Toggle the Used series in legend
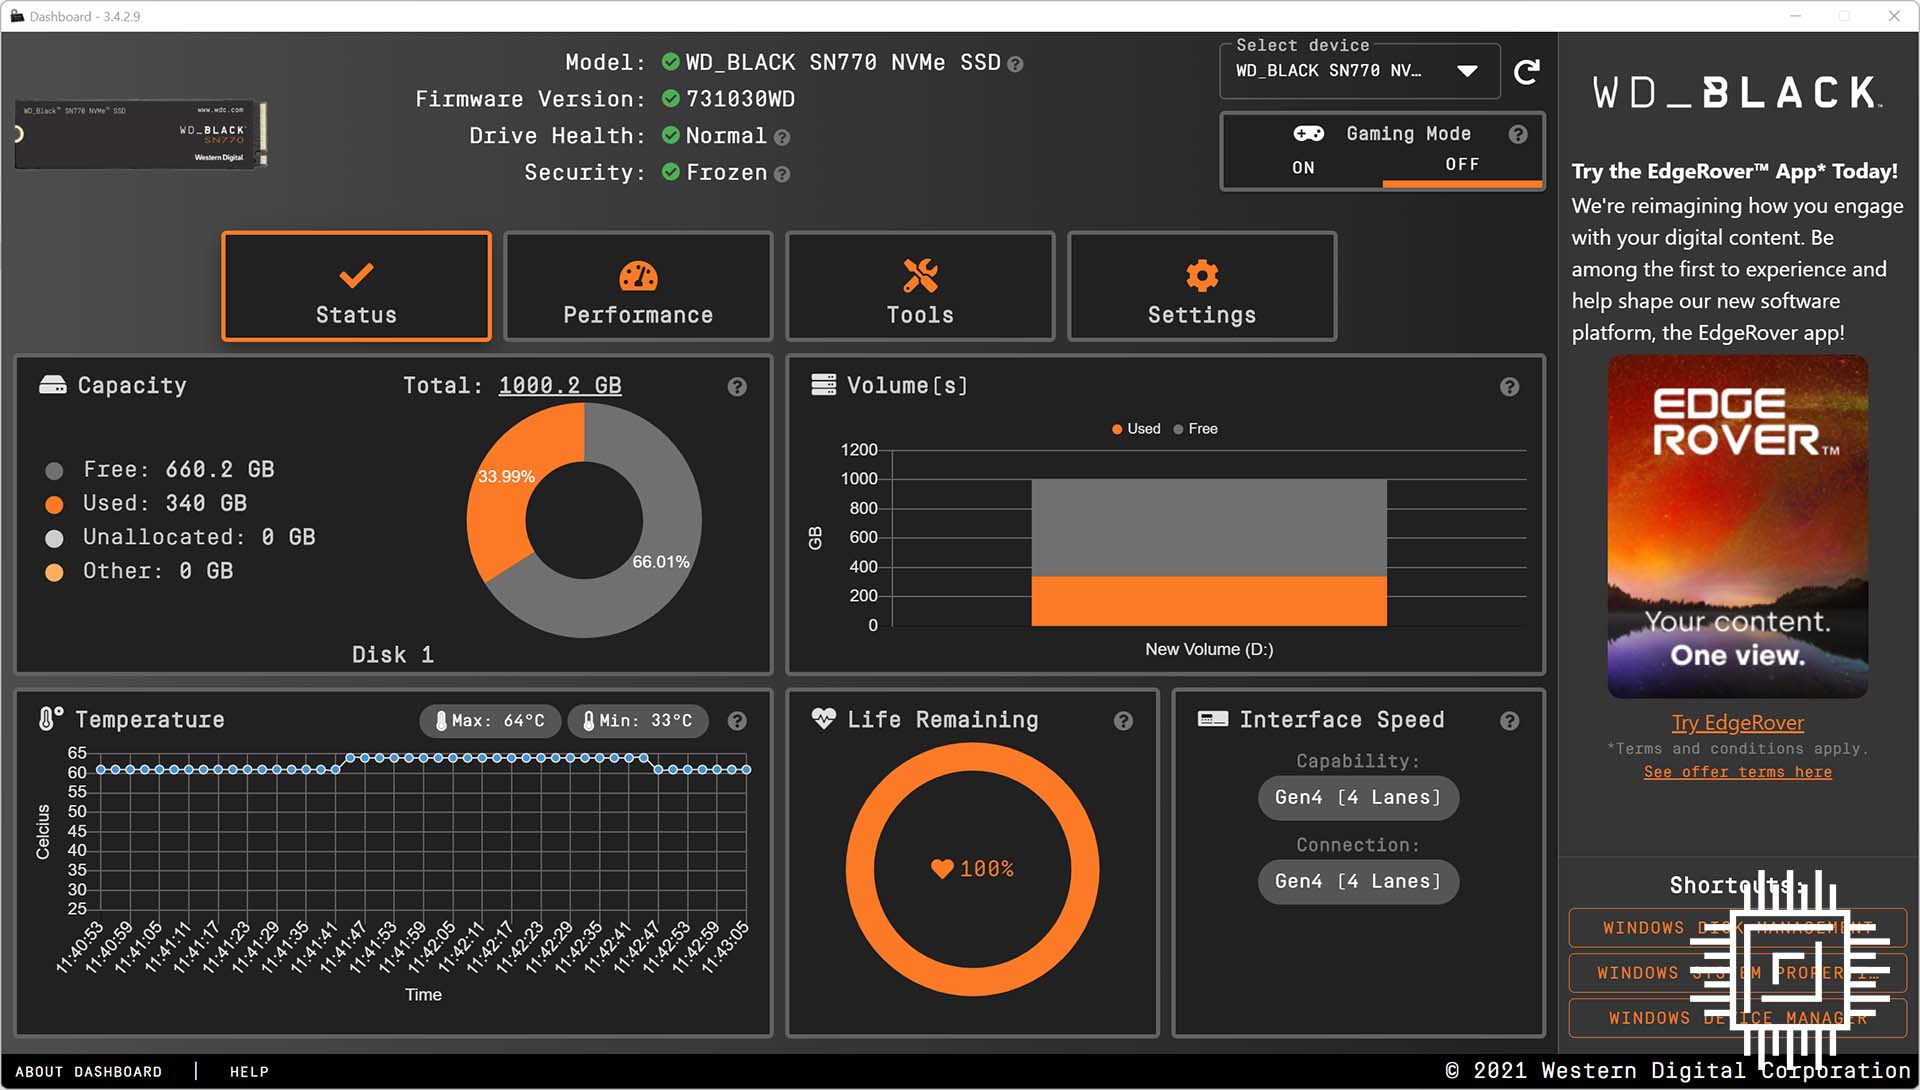 click(x=1136, y=429)
